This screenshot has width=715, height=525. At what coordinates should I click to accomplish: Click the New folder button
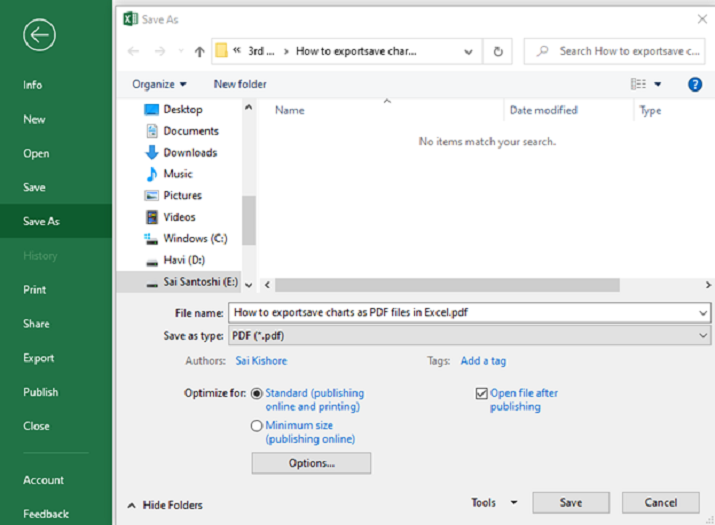pyautogui.click(x=240, y=84)
